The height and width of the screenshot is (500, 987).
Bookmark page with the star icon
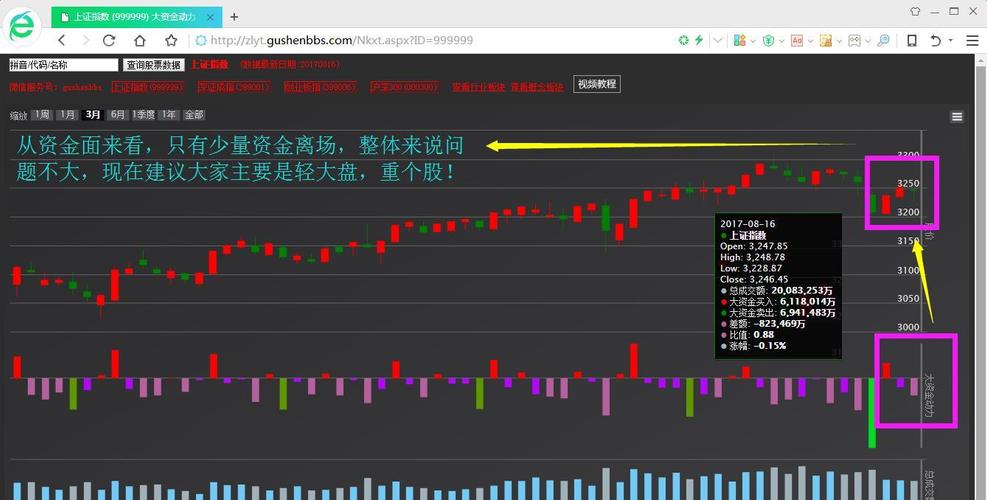click(x=171, y=40)
